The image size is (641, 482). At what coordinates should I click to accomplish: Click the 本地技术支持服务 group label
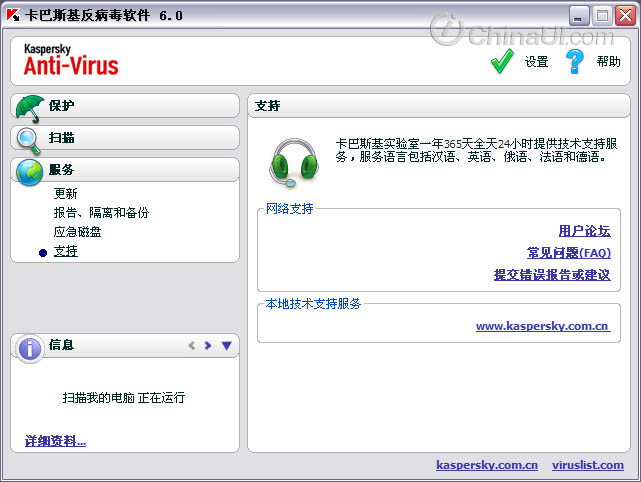(x=313, y=303)
